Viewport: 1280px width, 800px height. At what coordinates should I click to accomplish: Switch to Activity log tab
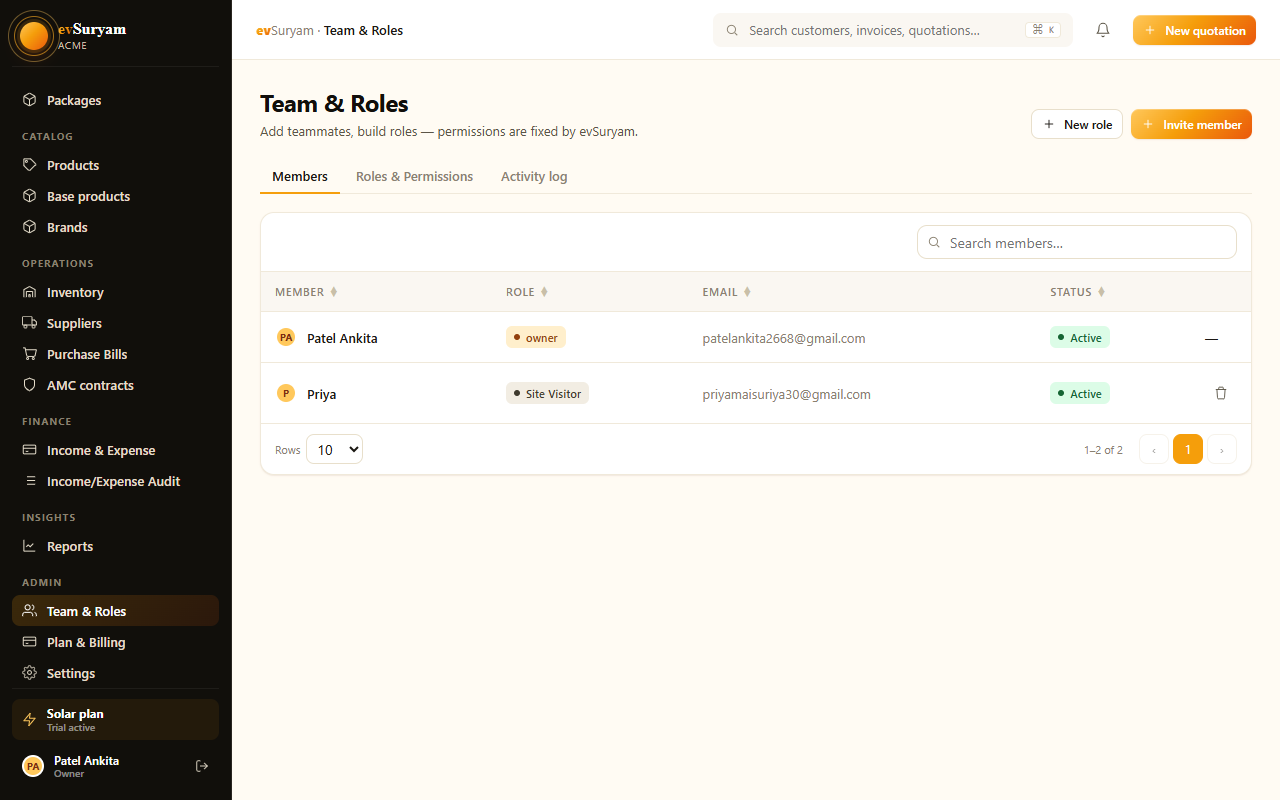pos(534,176)
